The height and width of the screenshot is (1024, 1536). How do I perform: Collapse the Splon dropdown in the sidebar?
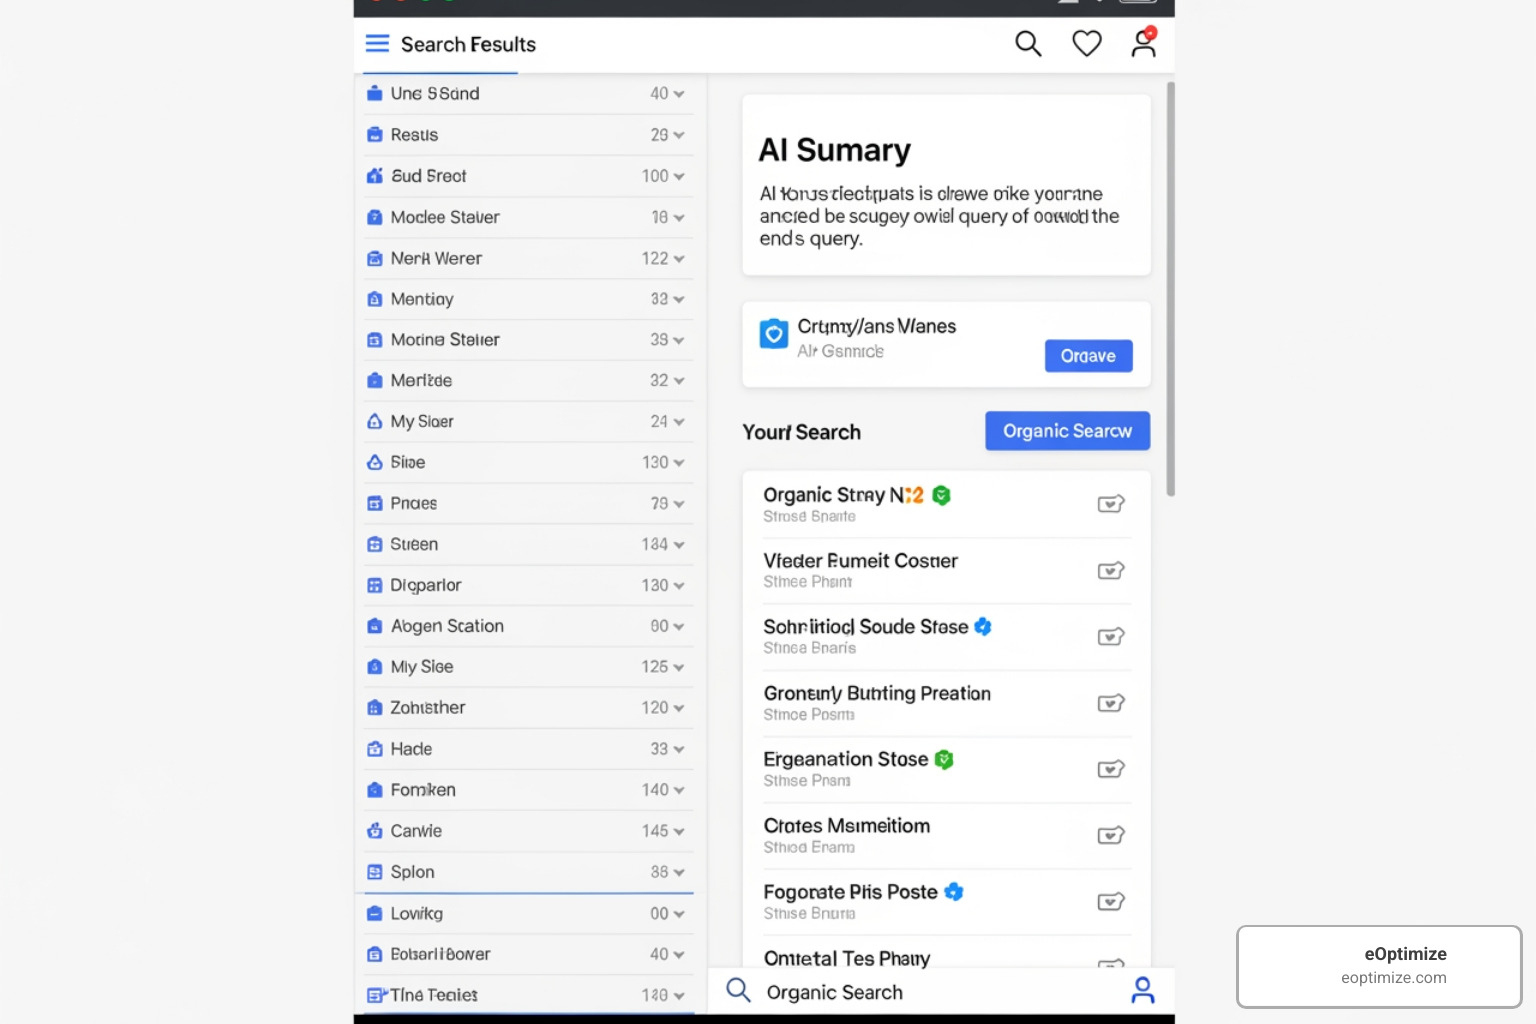click(677, 871)
